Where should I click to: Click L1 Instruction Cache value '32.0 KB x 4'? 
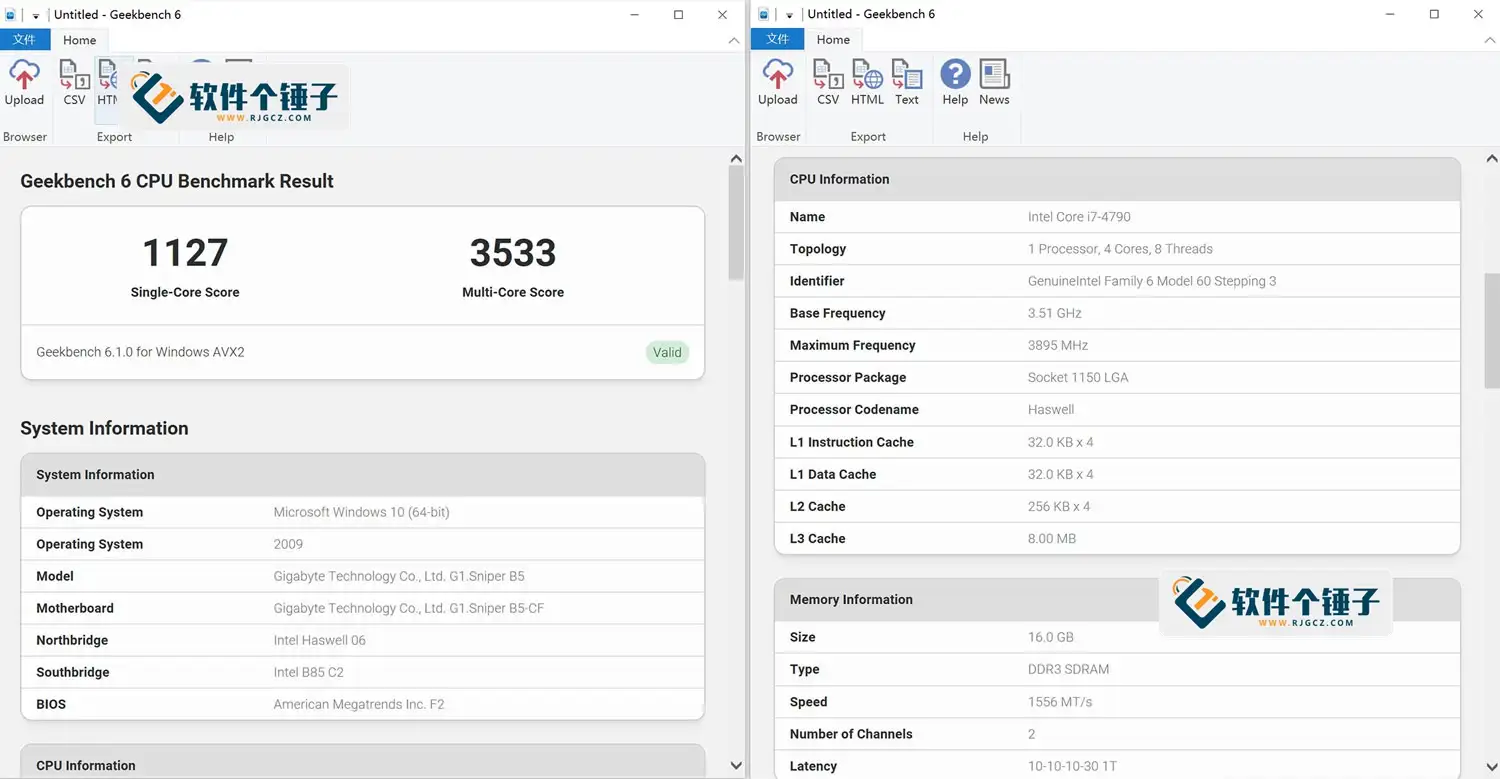click(x=1061, y=442)
